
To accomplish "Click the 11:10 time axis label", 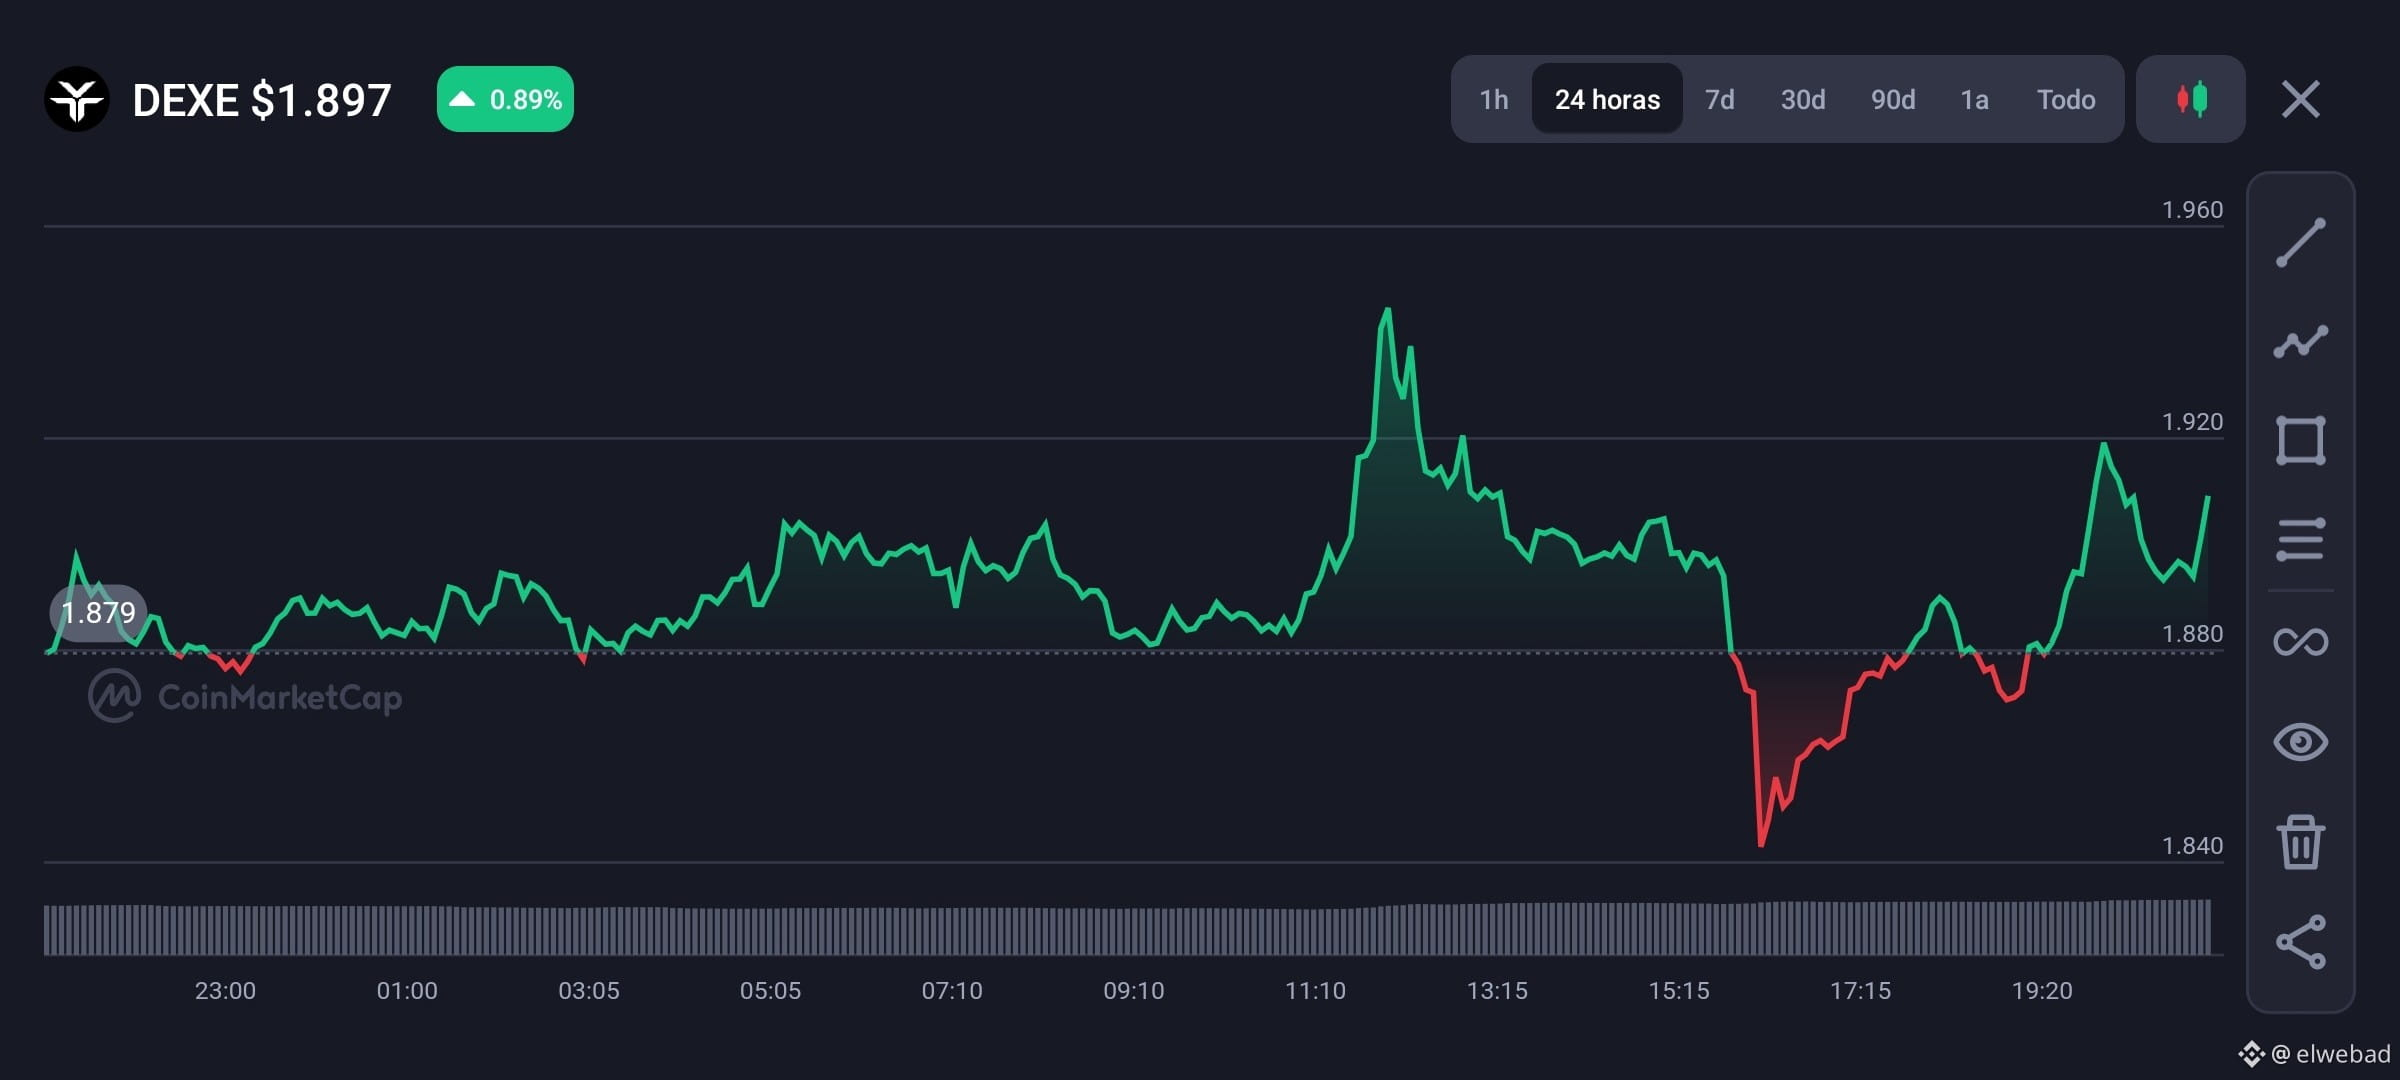I will click(1315, 990).
